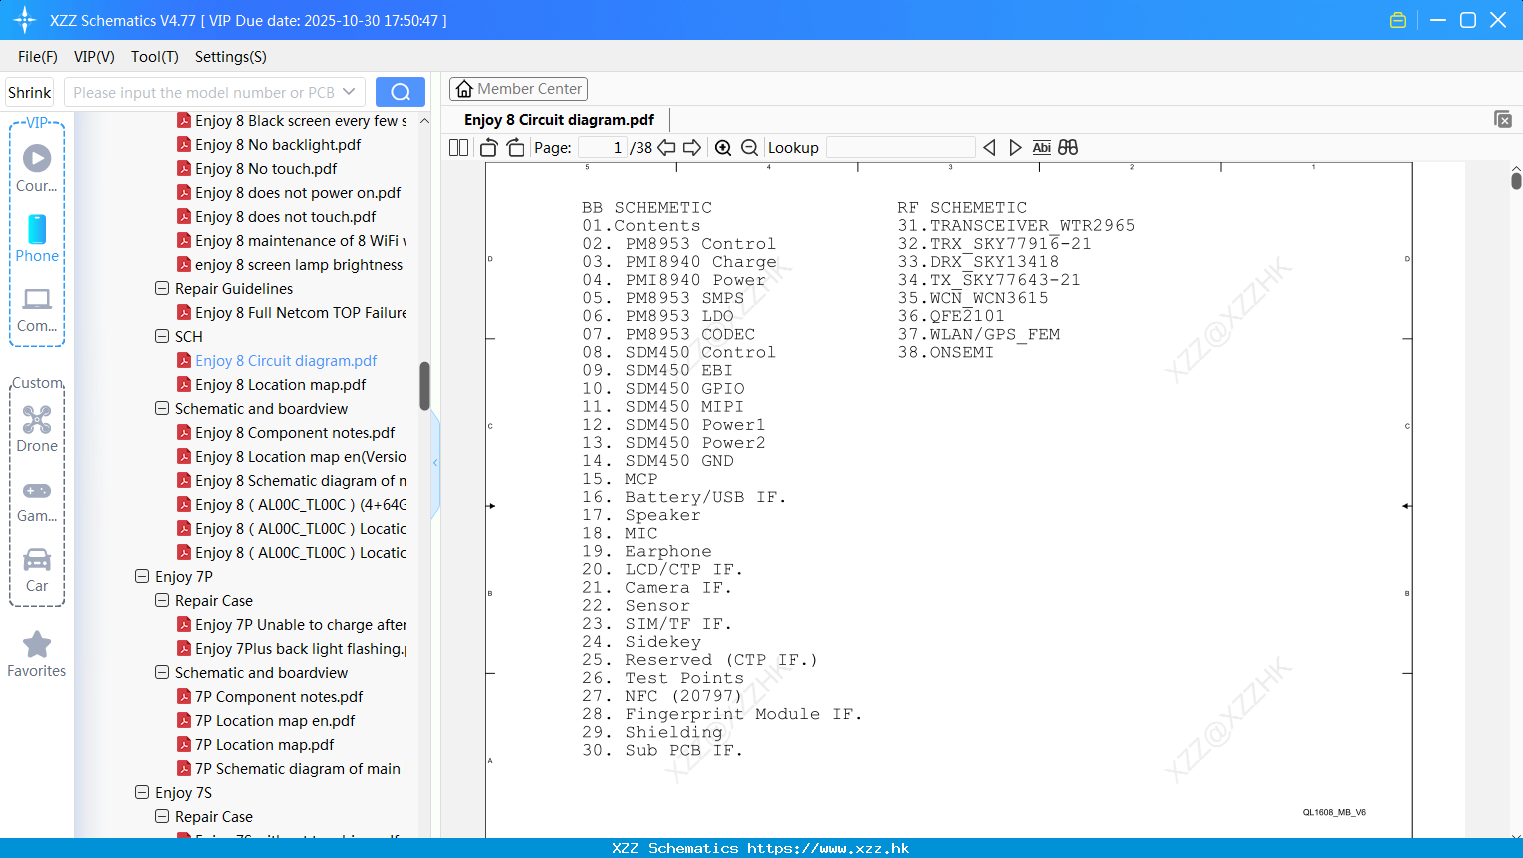The height and width of the screenshot is (858, 1523).
Task: Close the document tab panel icon
Action: (x=1502, y=119)
